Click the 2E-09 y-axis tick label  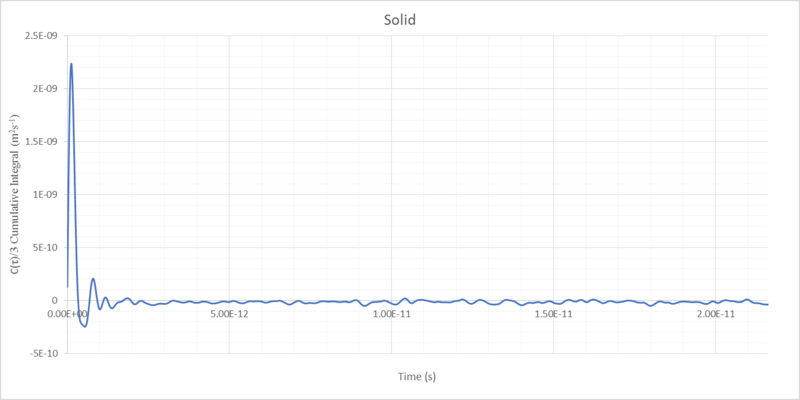tap(45, 89)
